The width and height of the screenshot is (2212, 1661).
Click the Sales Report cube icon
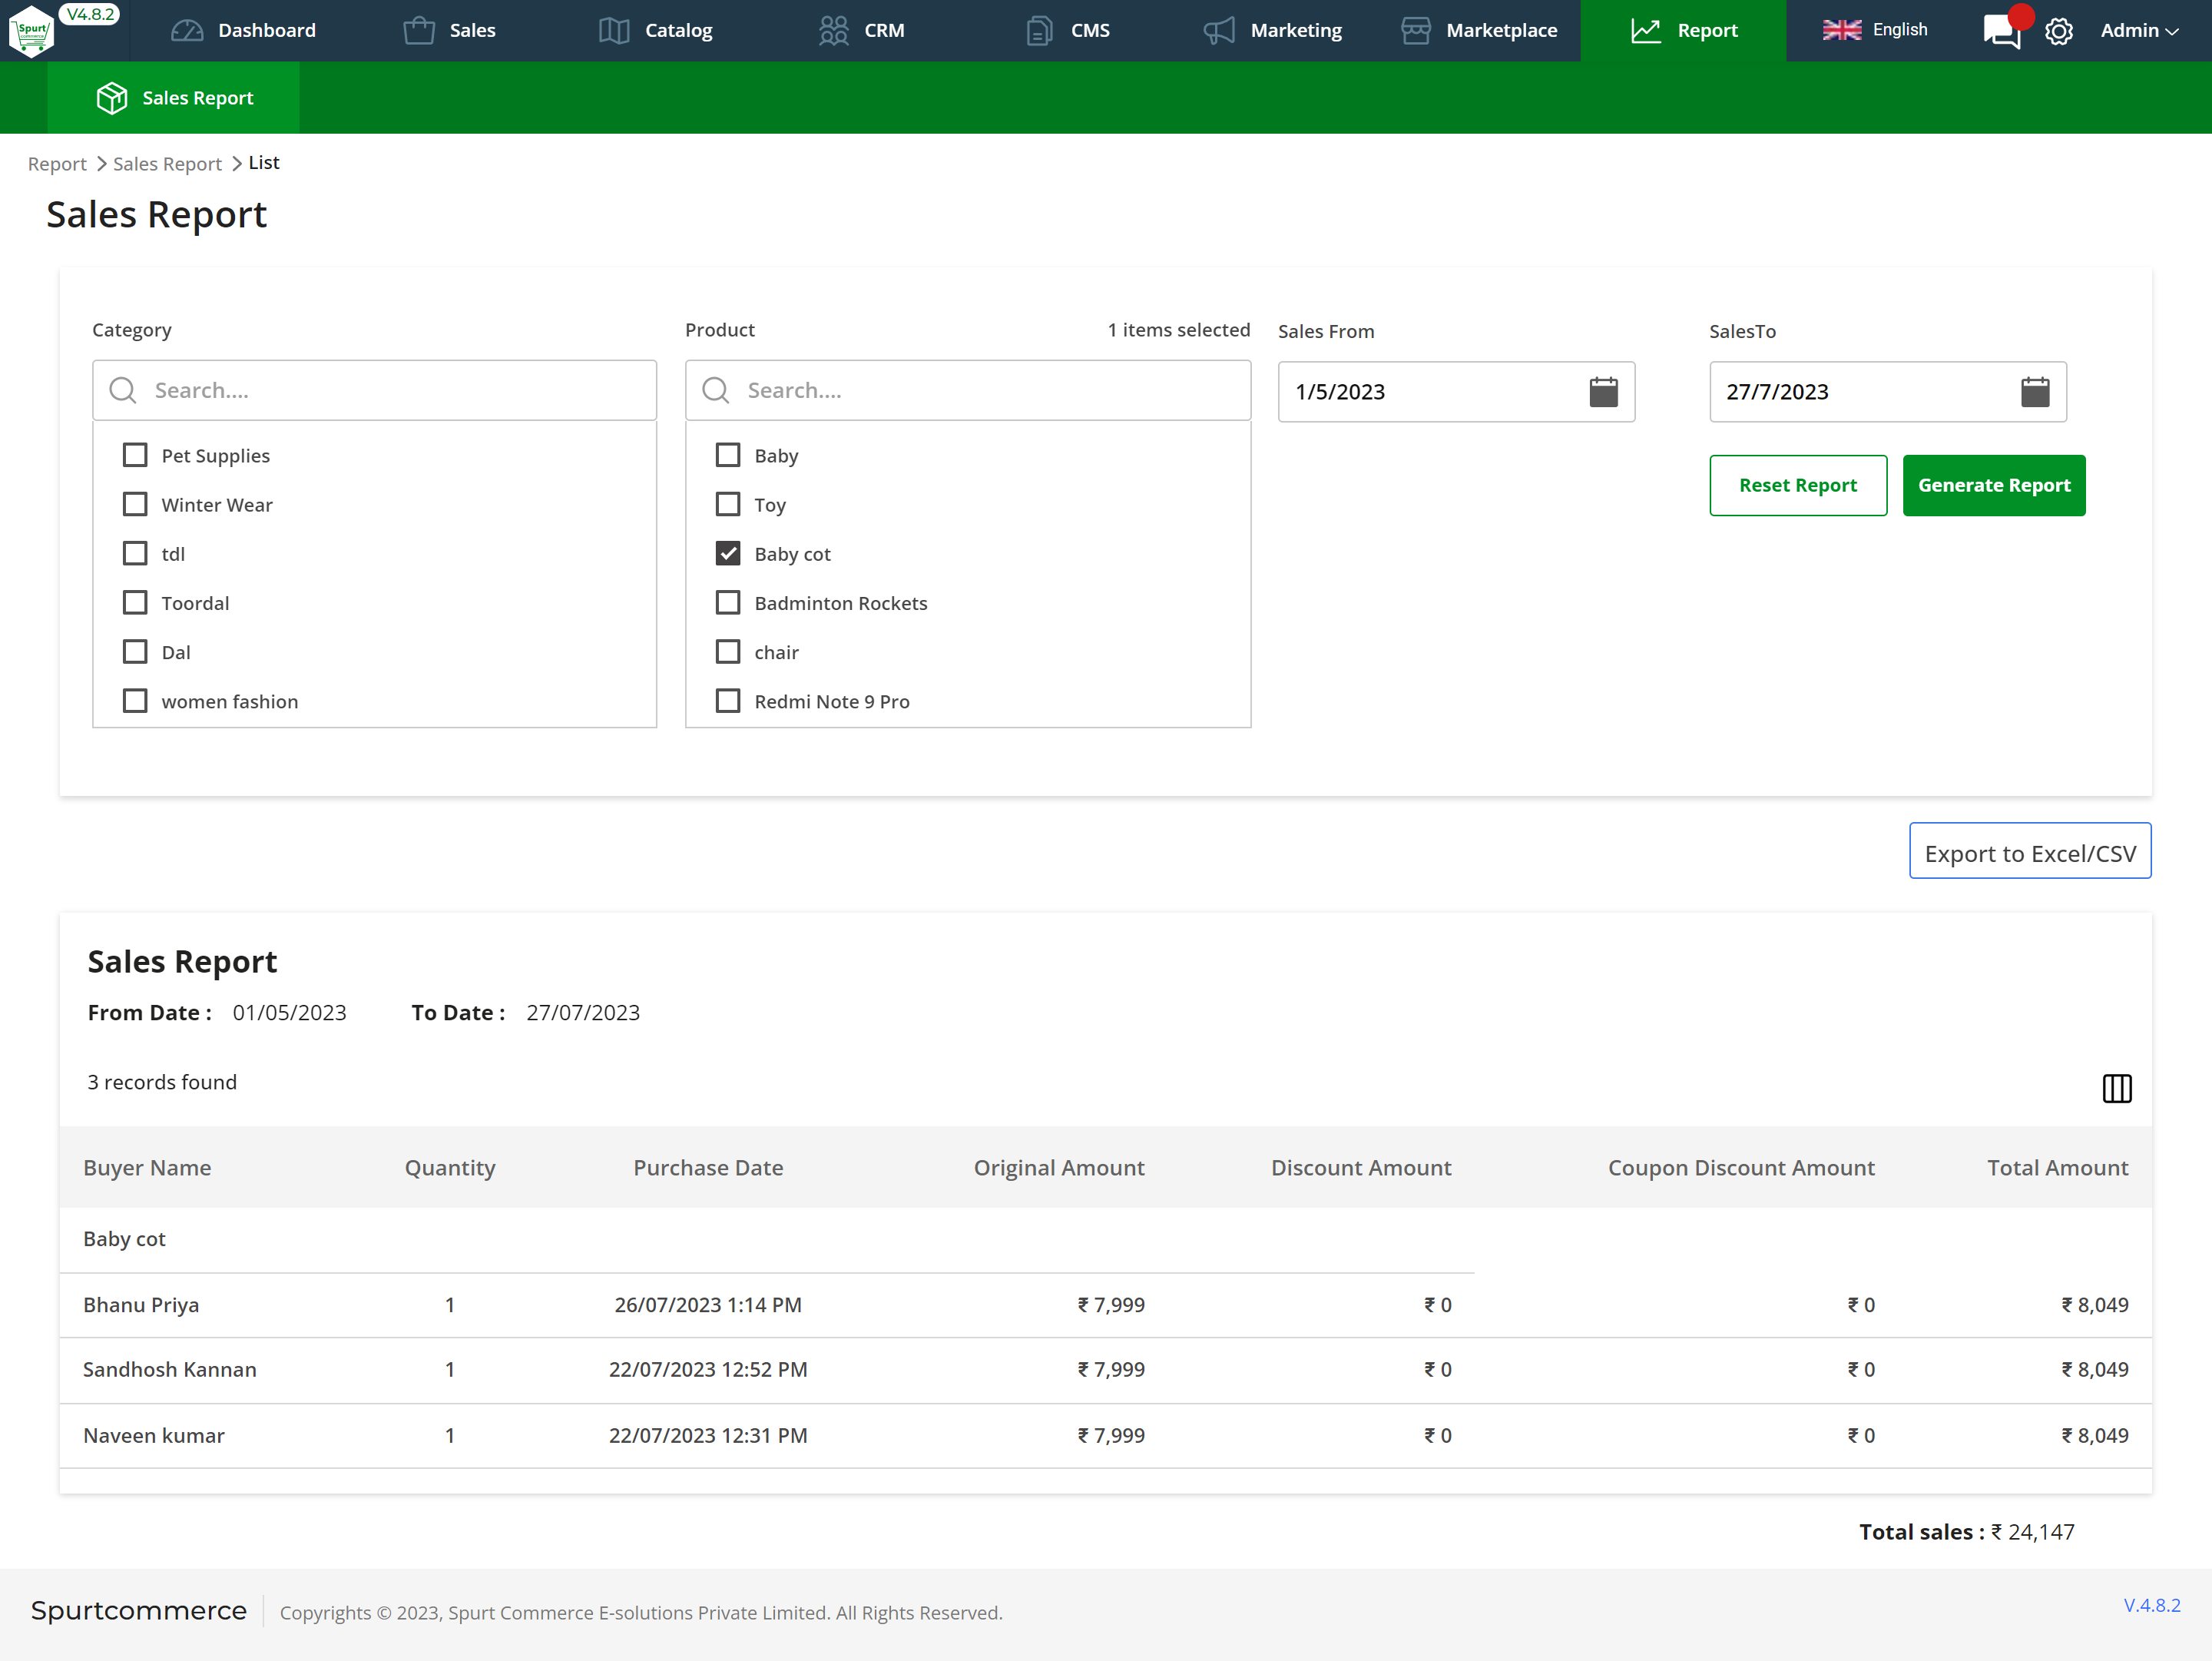(112, 98)
